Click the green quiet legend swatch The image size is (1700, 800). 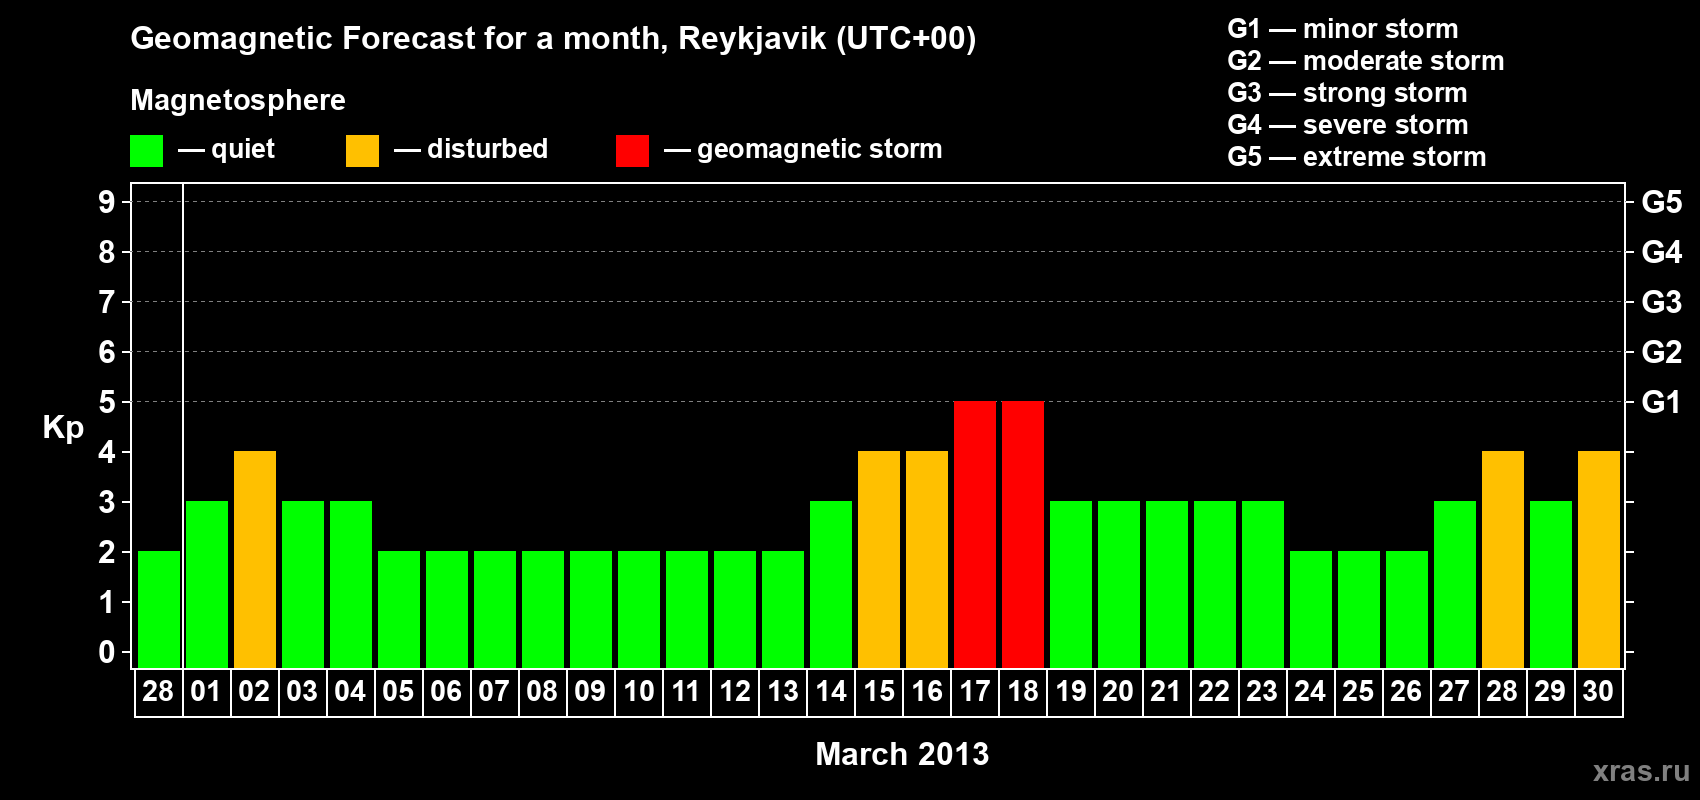click(x=146, y=151)
